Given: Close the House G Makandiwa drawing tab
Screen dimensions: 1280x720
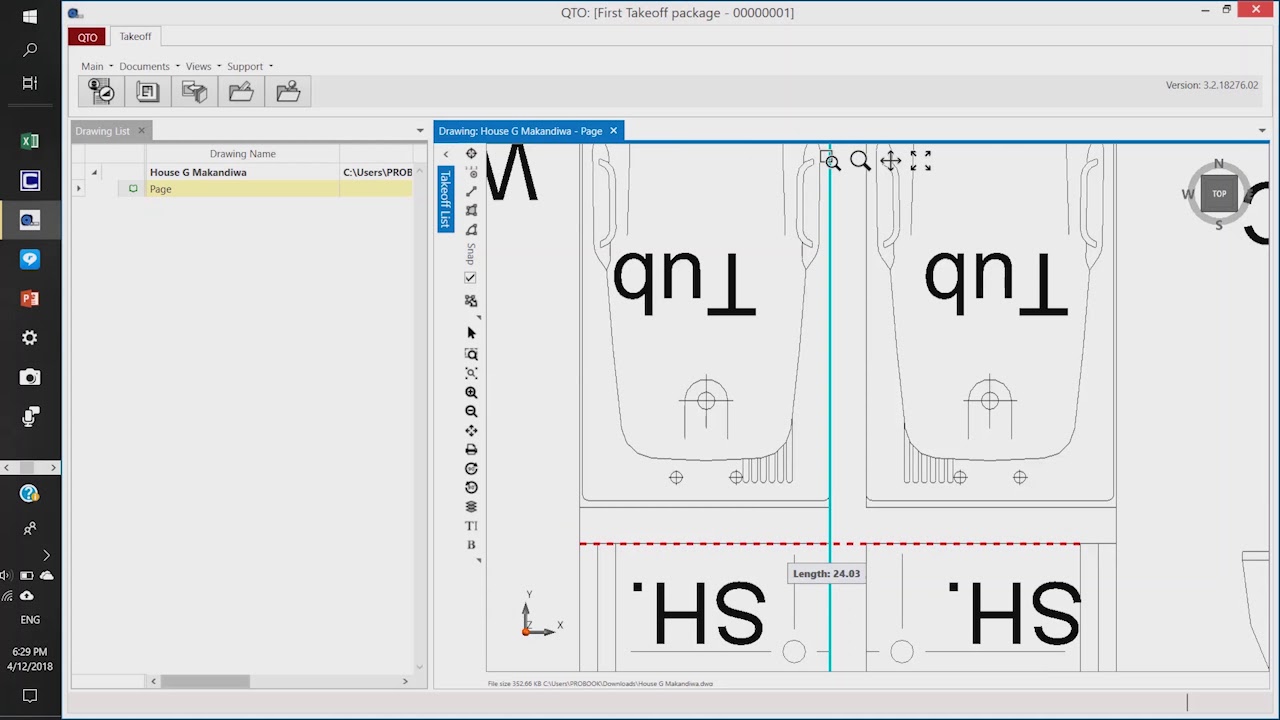Looking at the screenshot, I should pos(614,131).
